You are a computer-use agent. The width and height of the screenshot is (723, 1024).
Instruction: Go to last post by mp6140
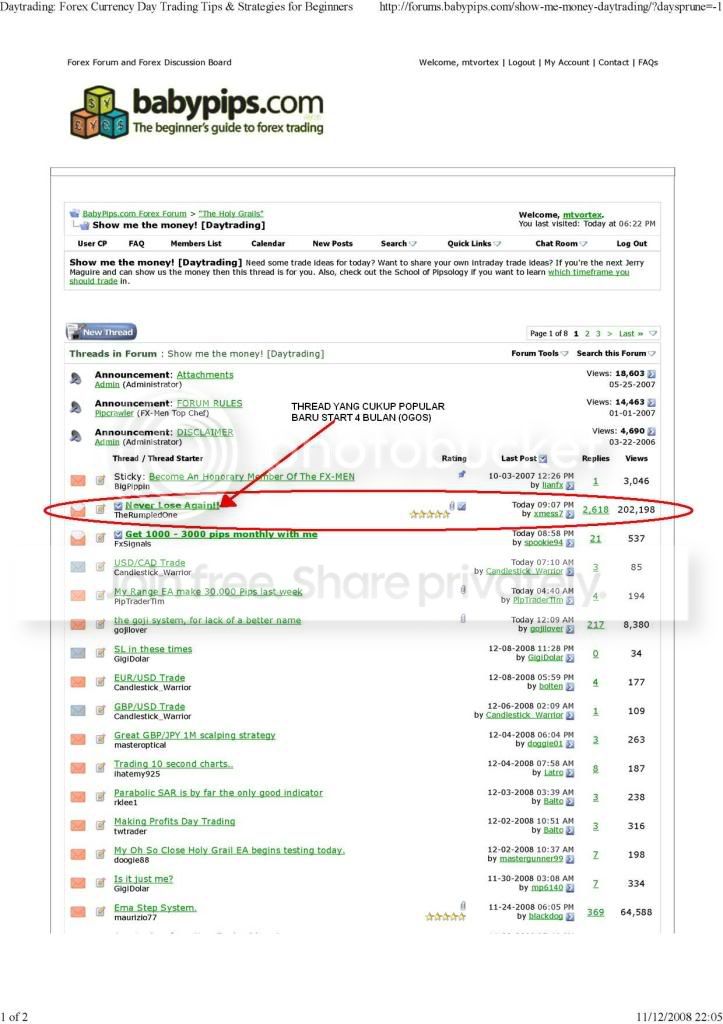pos(570,888)
